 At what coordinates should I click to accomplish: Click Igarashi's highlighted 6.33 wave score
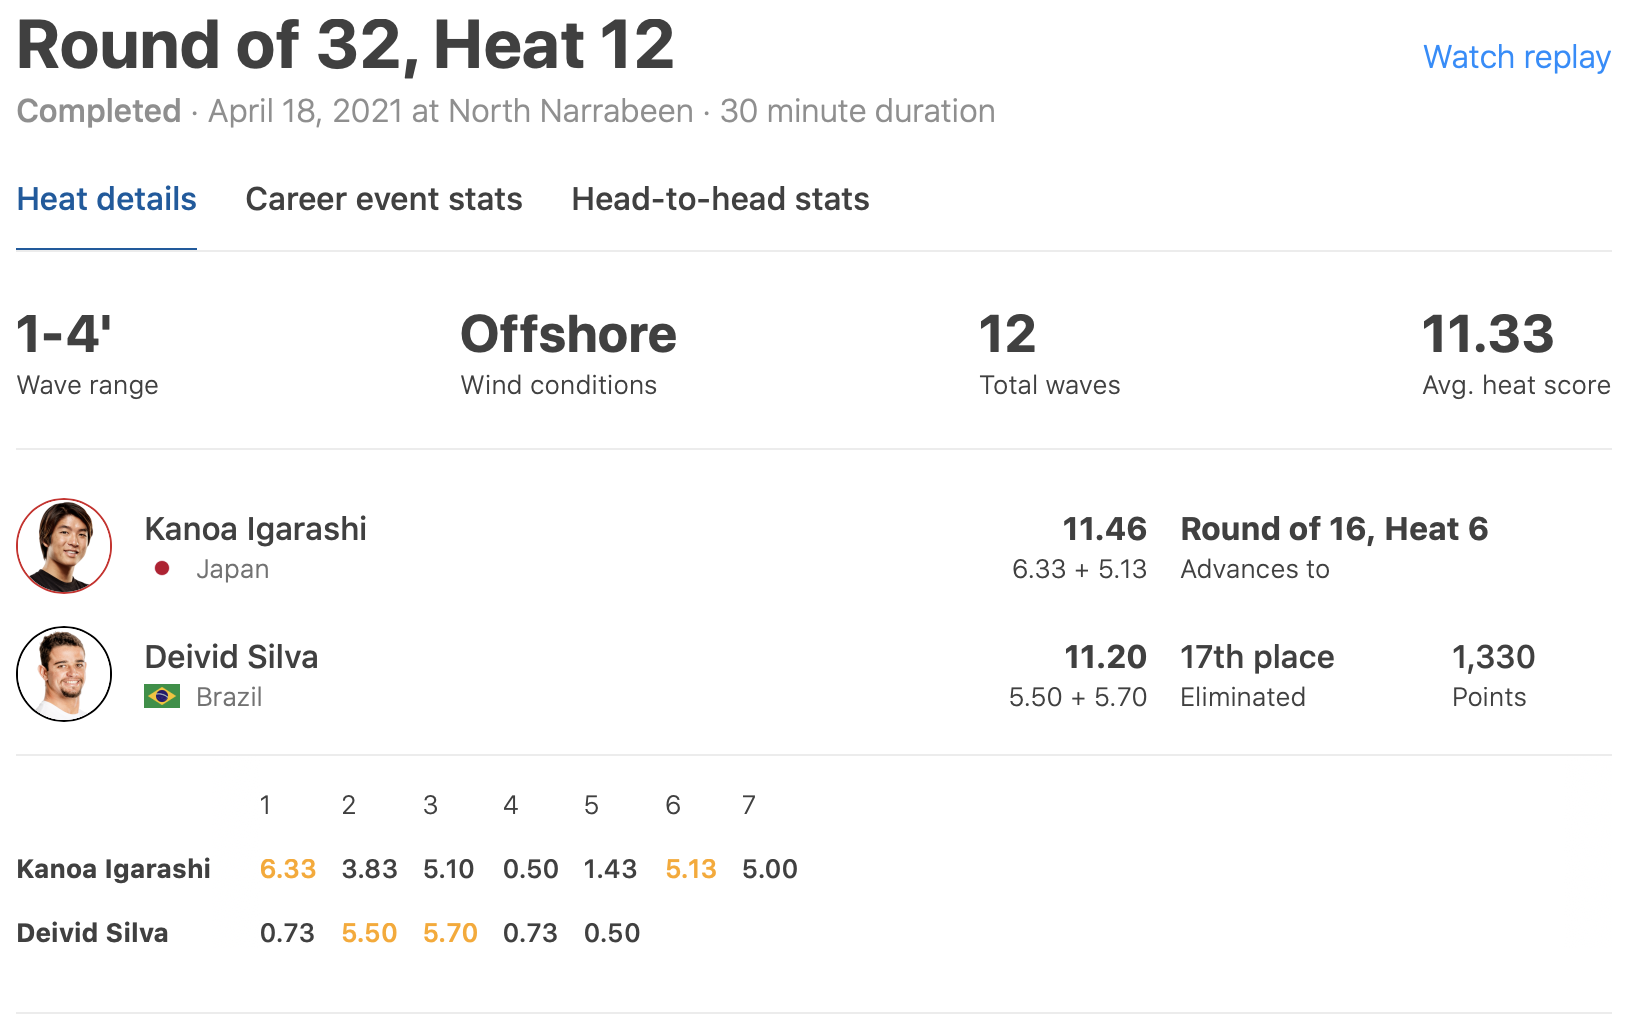pyautogui.click(x=288, y=869)
